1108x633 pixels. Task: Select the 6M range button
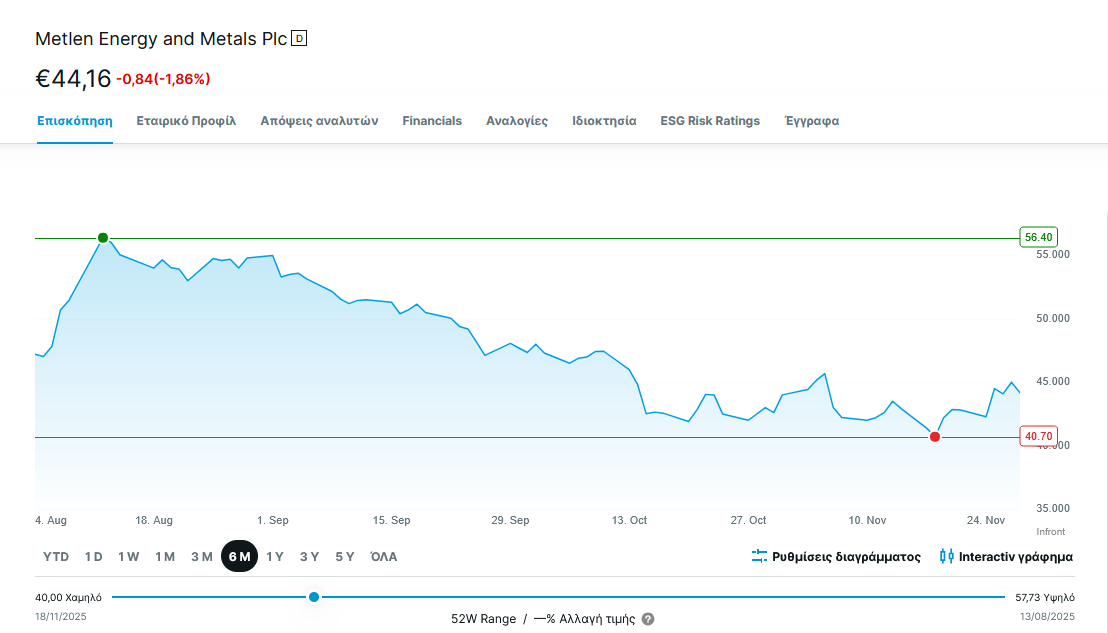(x=239, y=556)
